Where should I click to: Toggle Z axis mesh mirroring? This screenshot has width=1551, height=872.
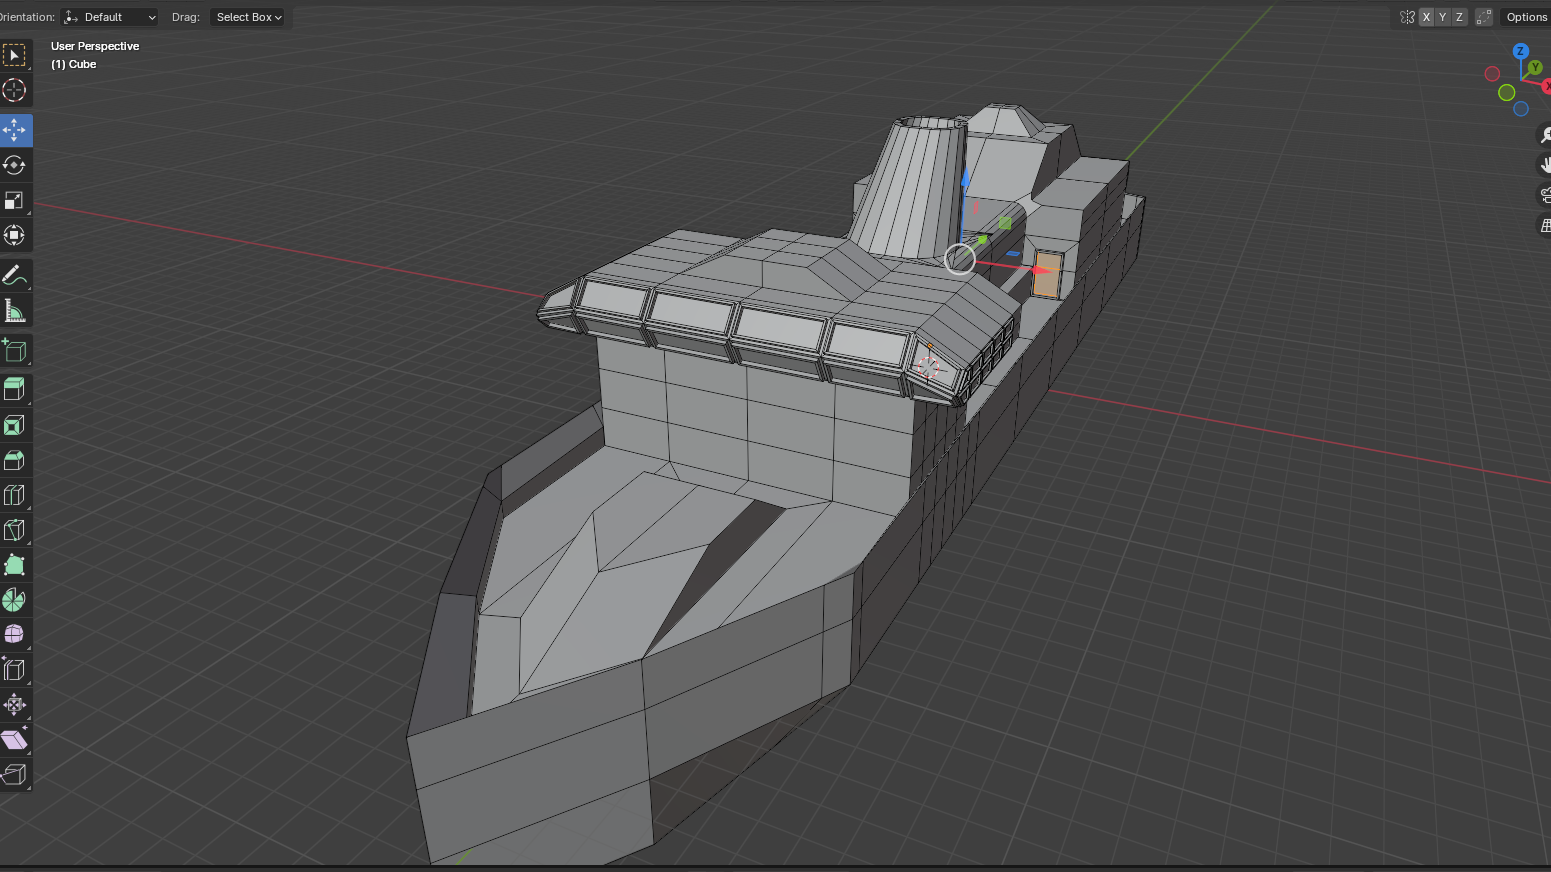point(1459,17)
